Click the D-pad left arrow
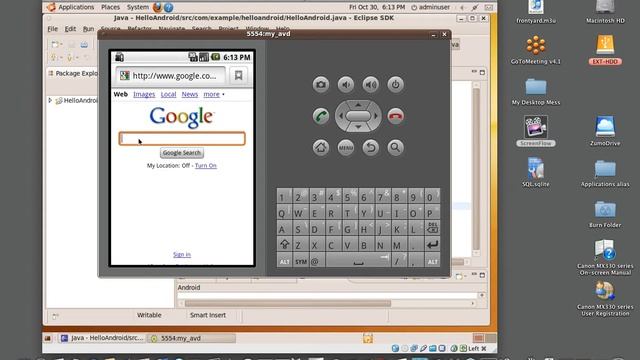The height and width of the screenshot is (360, 640). click(x=341, y=116)
